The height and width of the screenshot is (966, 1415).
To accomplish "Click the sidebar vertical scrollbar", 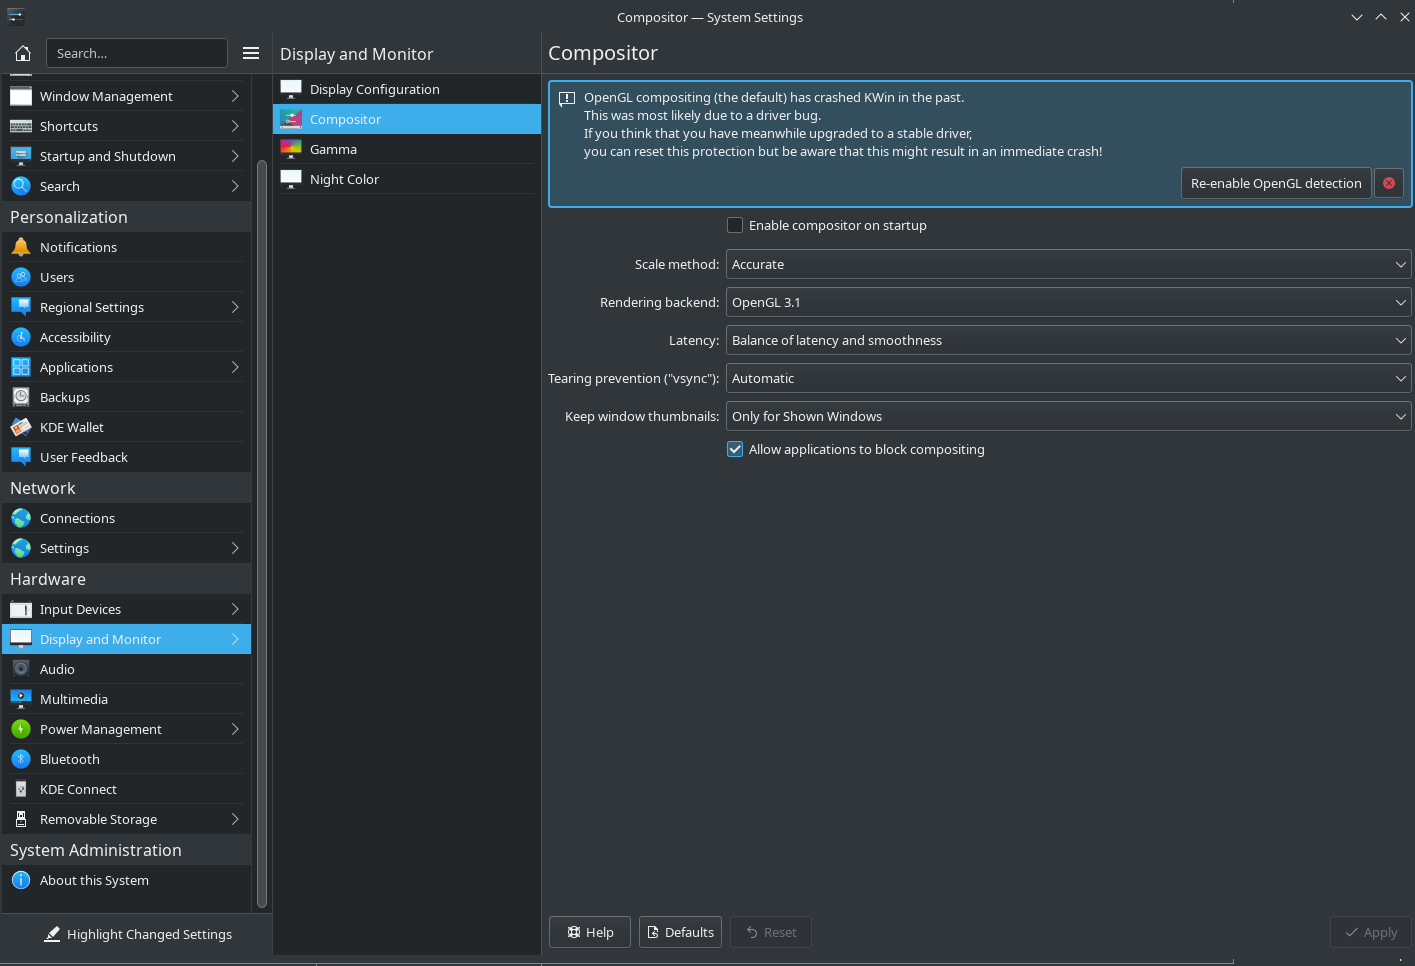I will coord(262,533).
